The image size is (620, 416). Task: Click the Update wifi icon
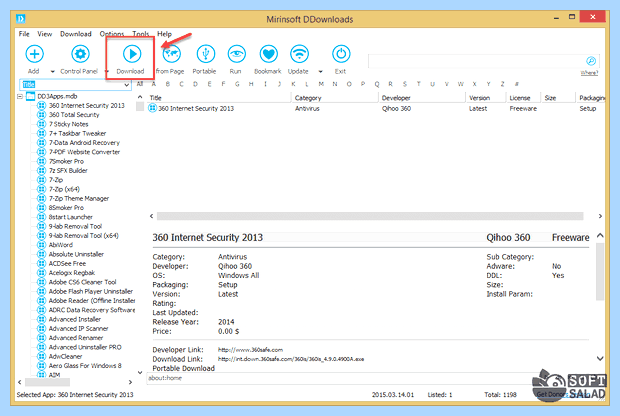point(299,54)
